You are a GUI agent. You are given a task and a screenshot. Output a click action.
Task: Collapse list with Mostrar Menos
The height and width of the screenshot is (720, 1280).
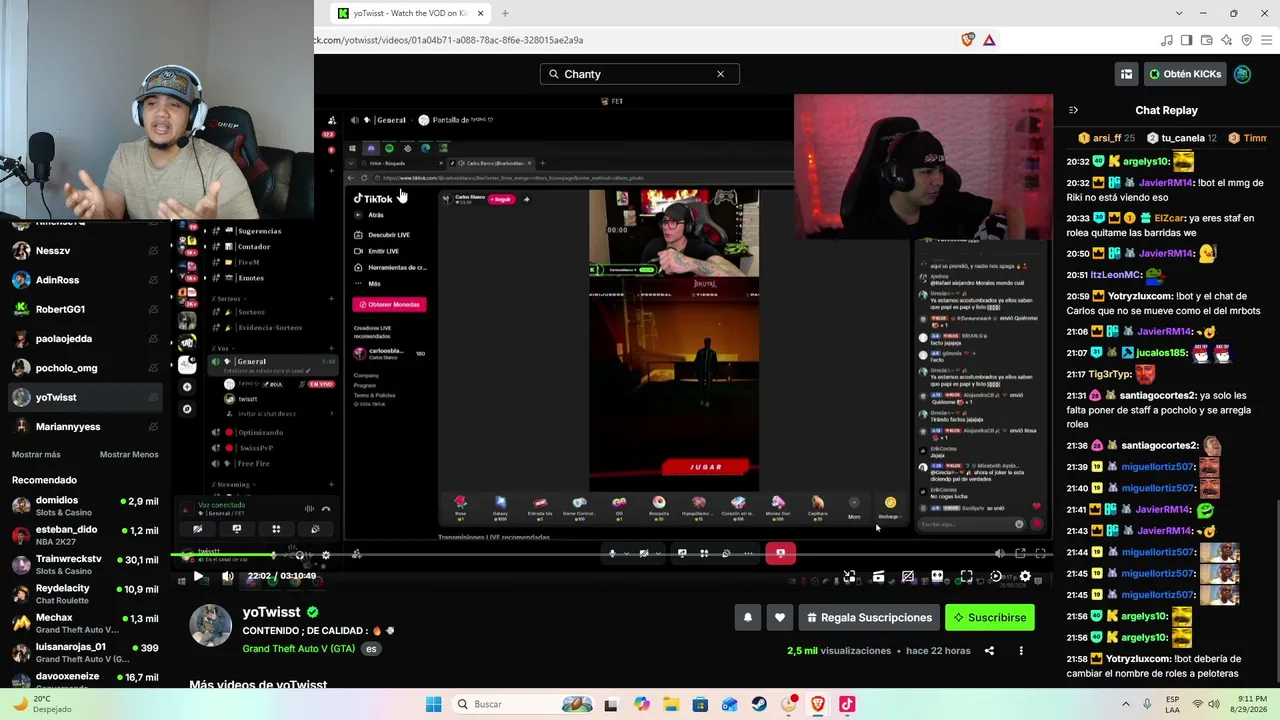(129, 454)
